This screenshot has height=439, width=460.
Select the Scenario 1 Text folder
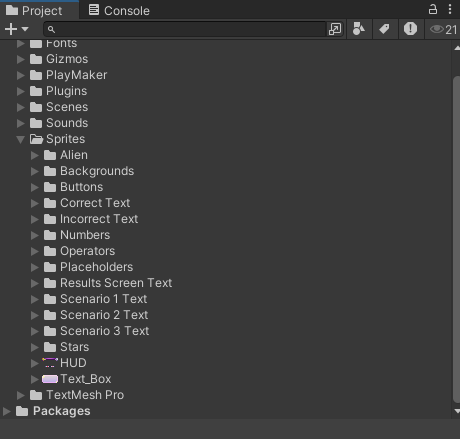103,299
